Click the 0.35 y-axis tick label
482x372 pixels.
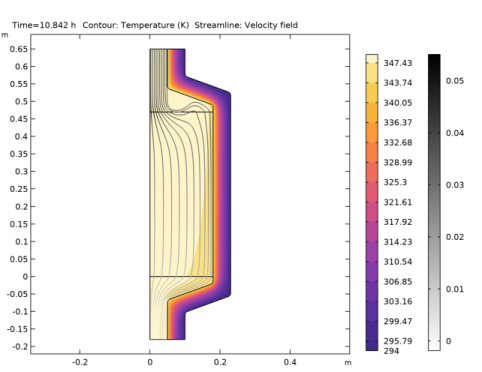(x=19, y=154)
